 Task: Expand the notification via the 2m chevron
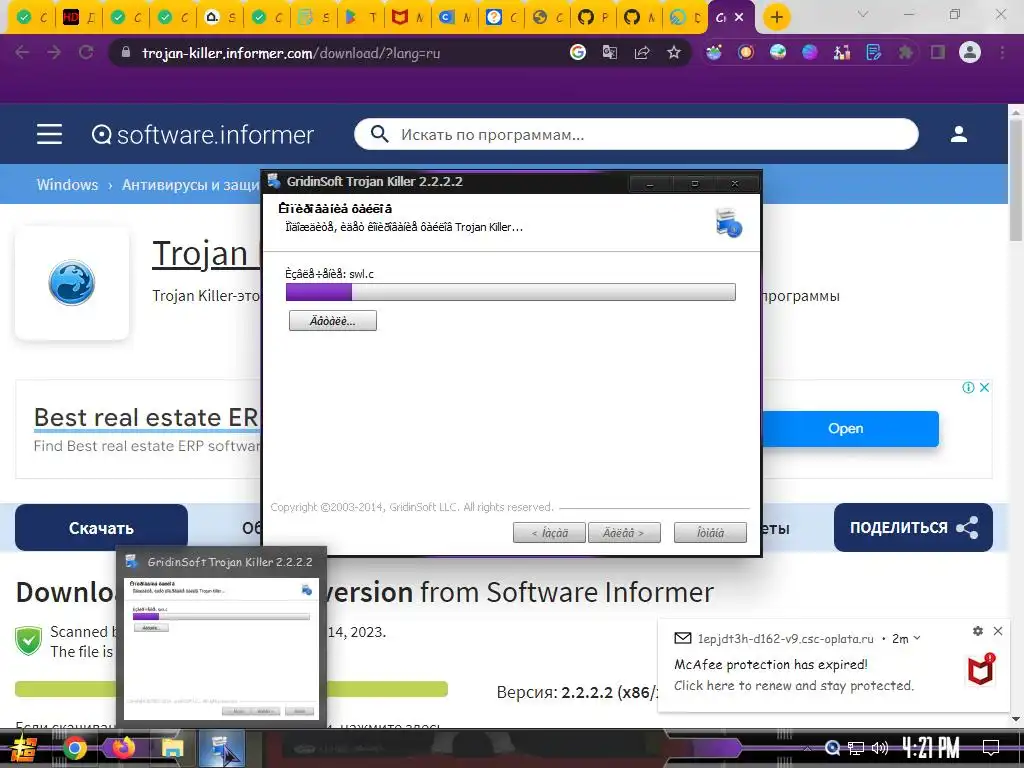[x=917, y=638]
